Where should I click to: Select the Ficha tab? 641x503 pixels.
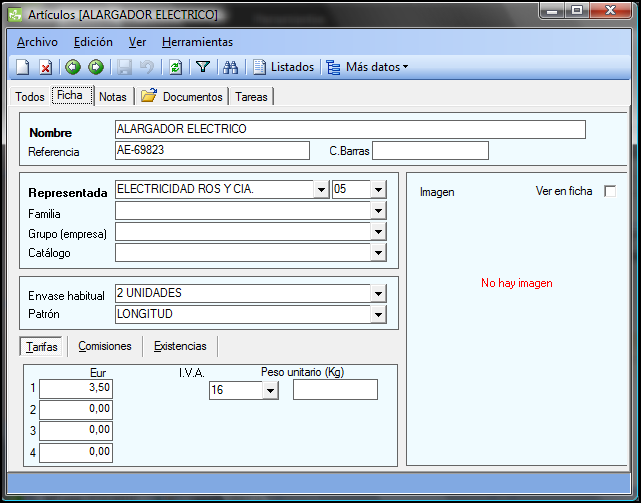tap(72, 95)
